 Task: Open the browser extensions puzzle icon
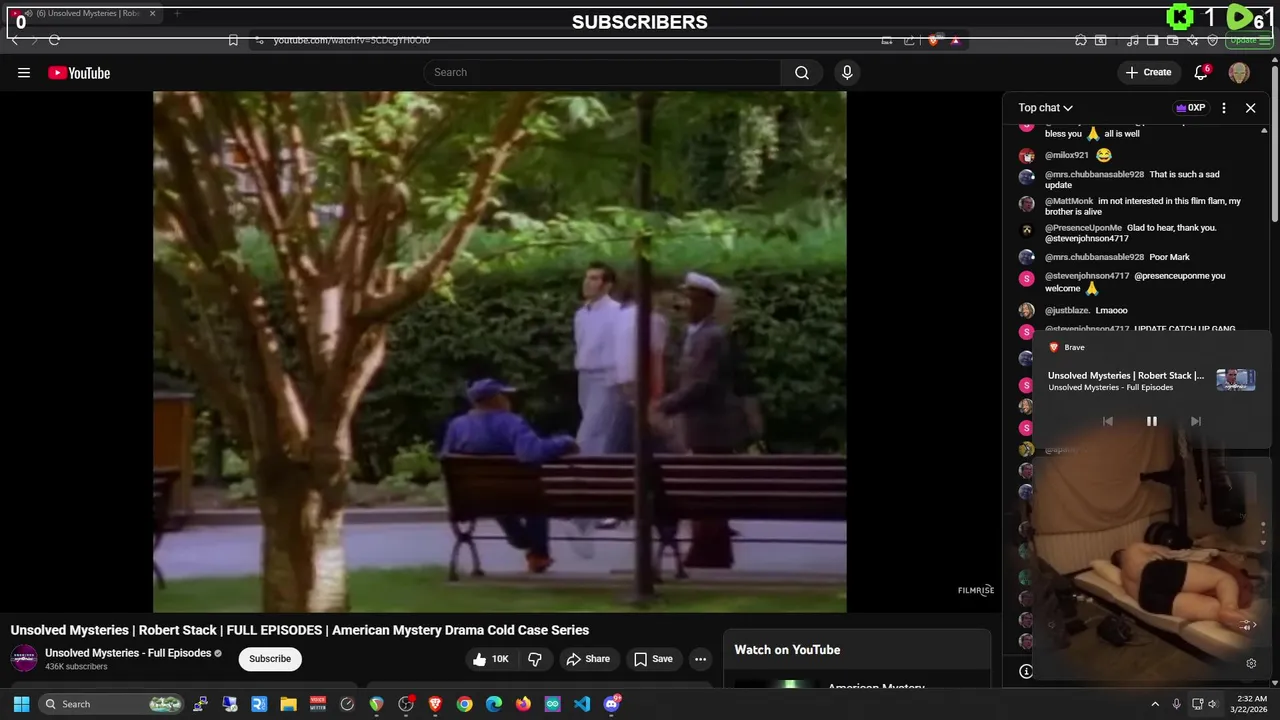coord(1081,40)
